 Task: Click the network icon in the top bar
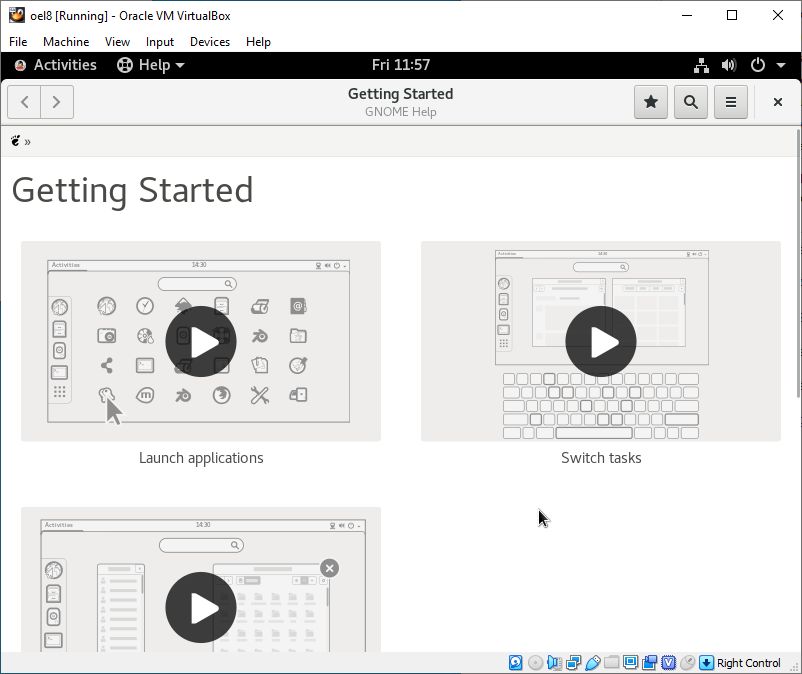point(701,65)
